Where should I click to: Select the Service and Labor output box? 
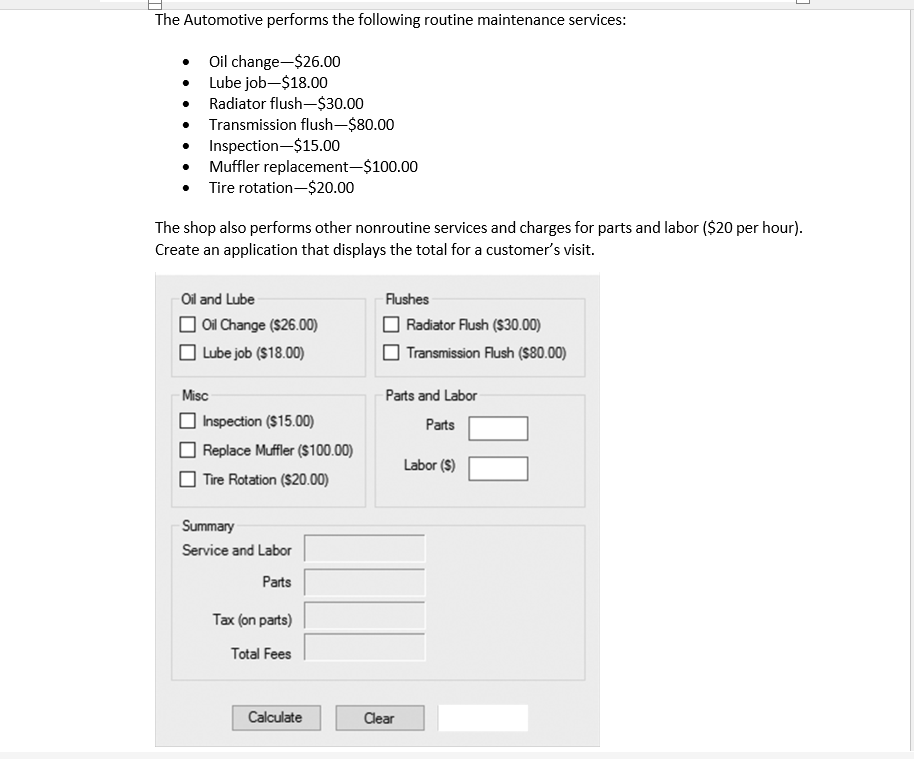click(x=365, y=549)
